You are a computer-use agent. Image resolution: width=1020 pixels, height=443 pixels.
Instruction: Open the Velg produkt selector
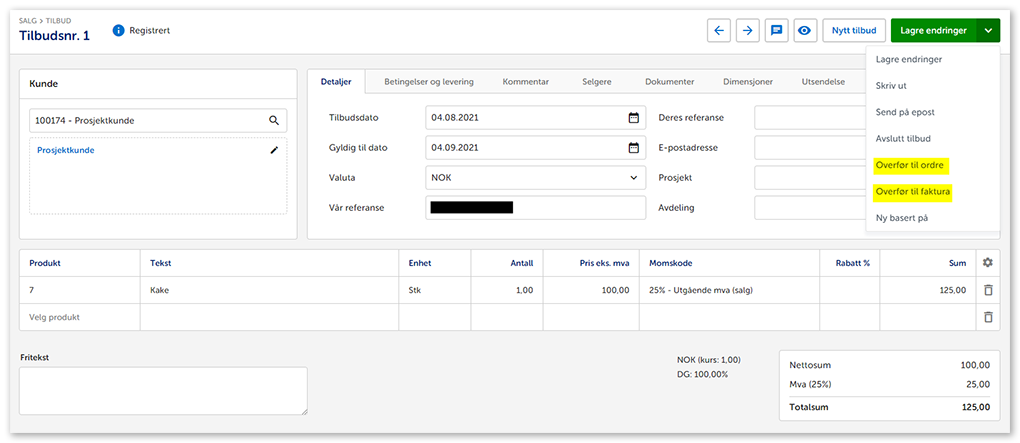coord(78,317)
